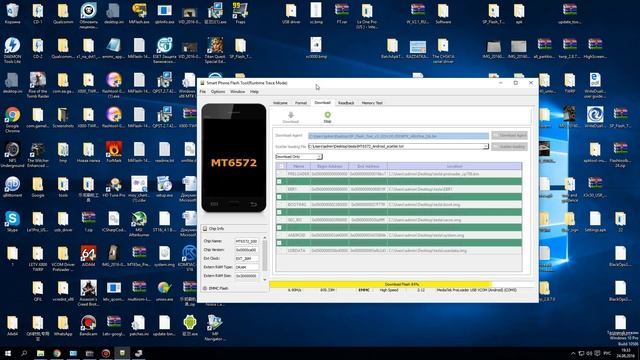Open Chrome from the taskbar
The width and height of the screenshot is (640, 360).
[x=57, y=353]
